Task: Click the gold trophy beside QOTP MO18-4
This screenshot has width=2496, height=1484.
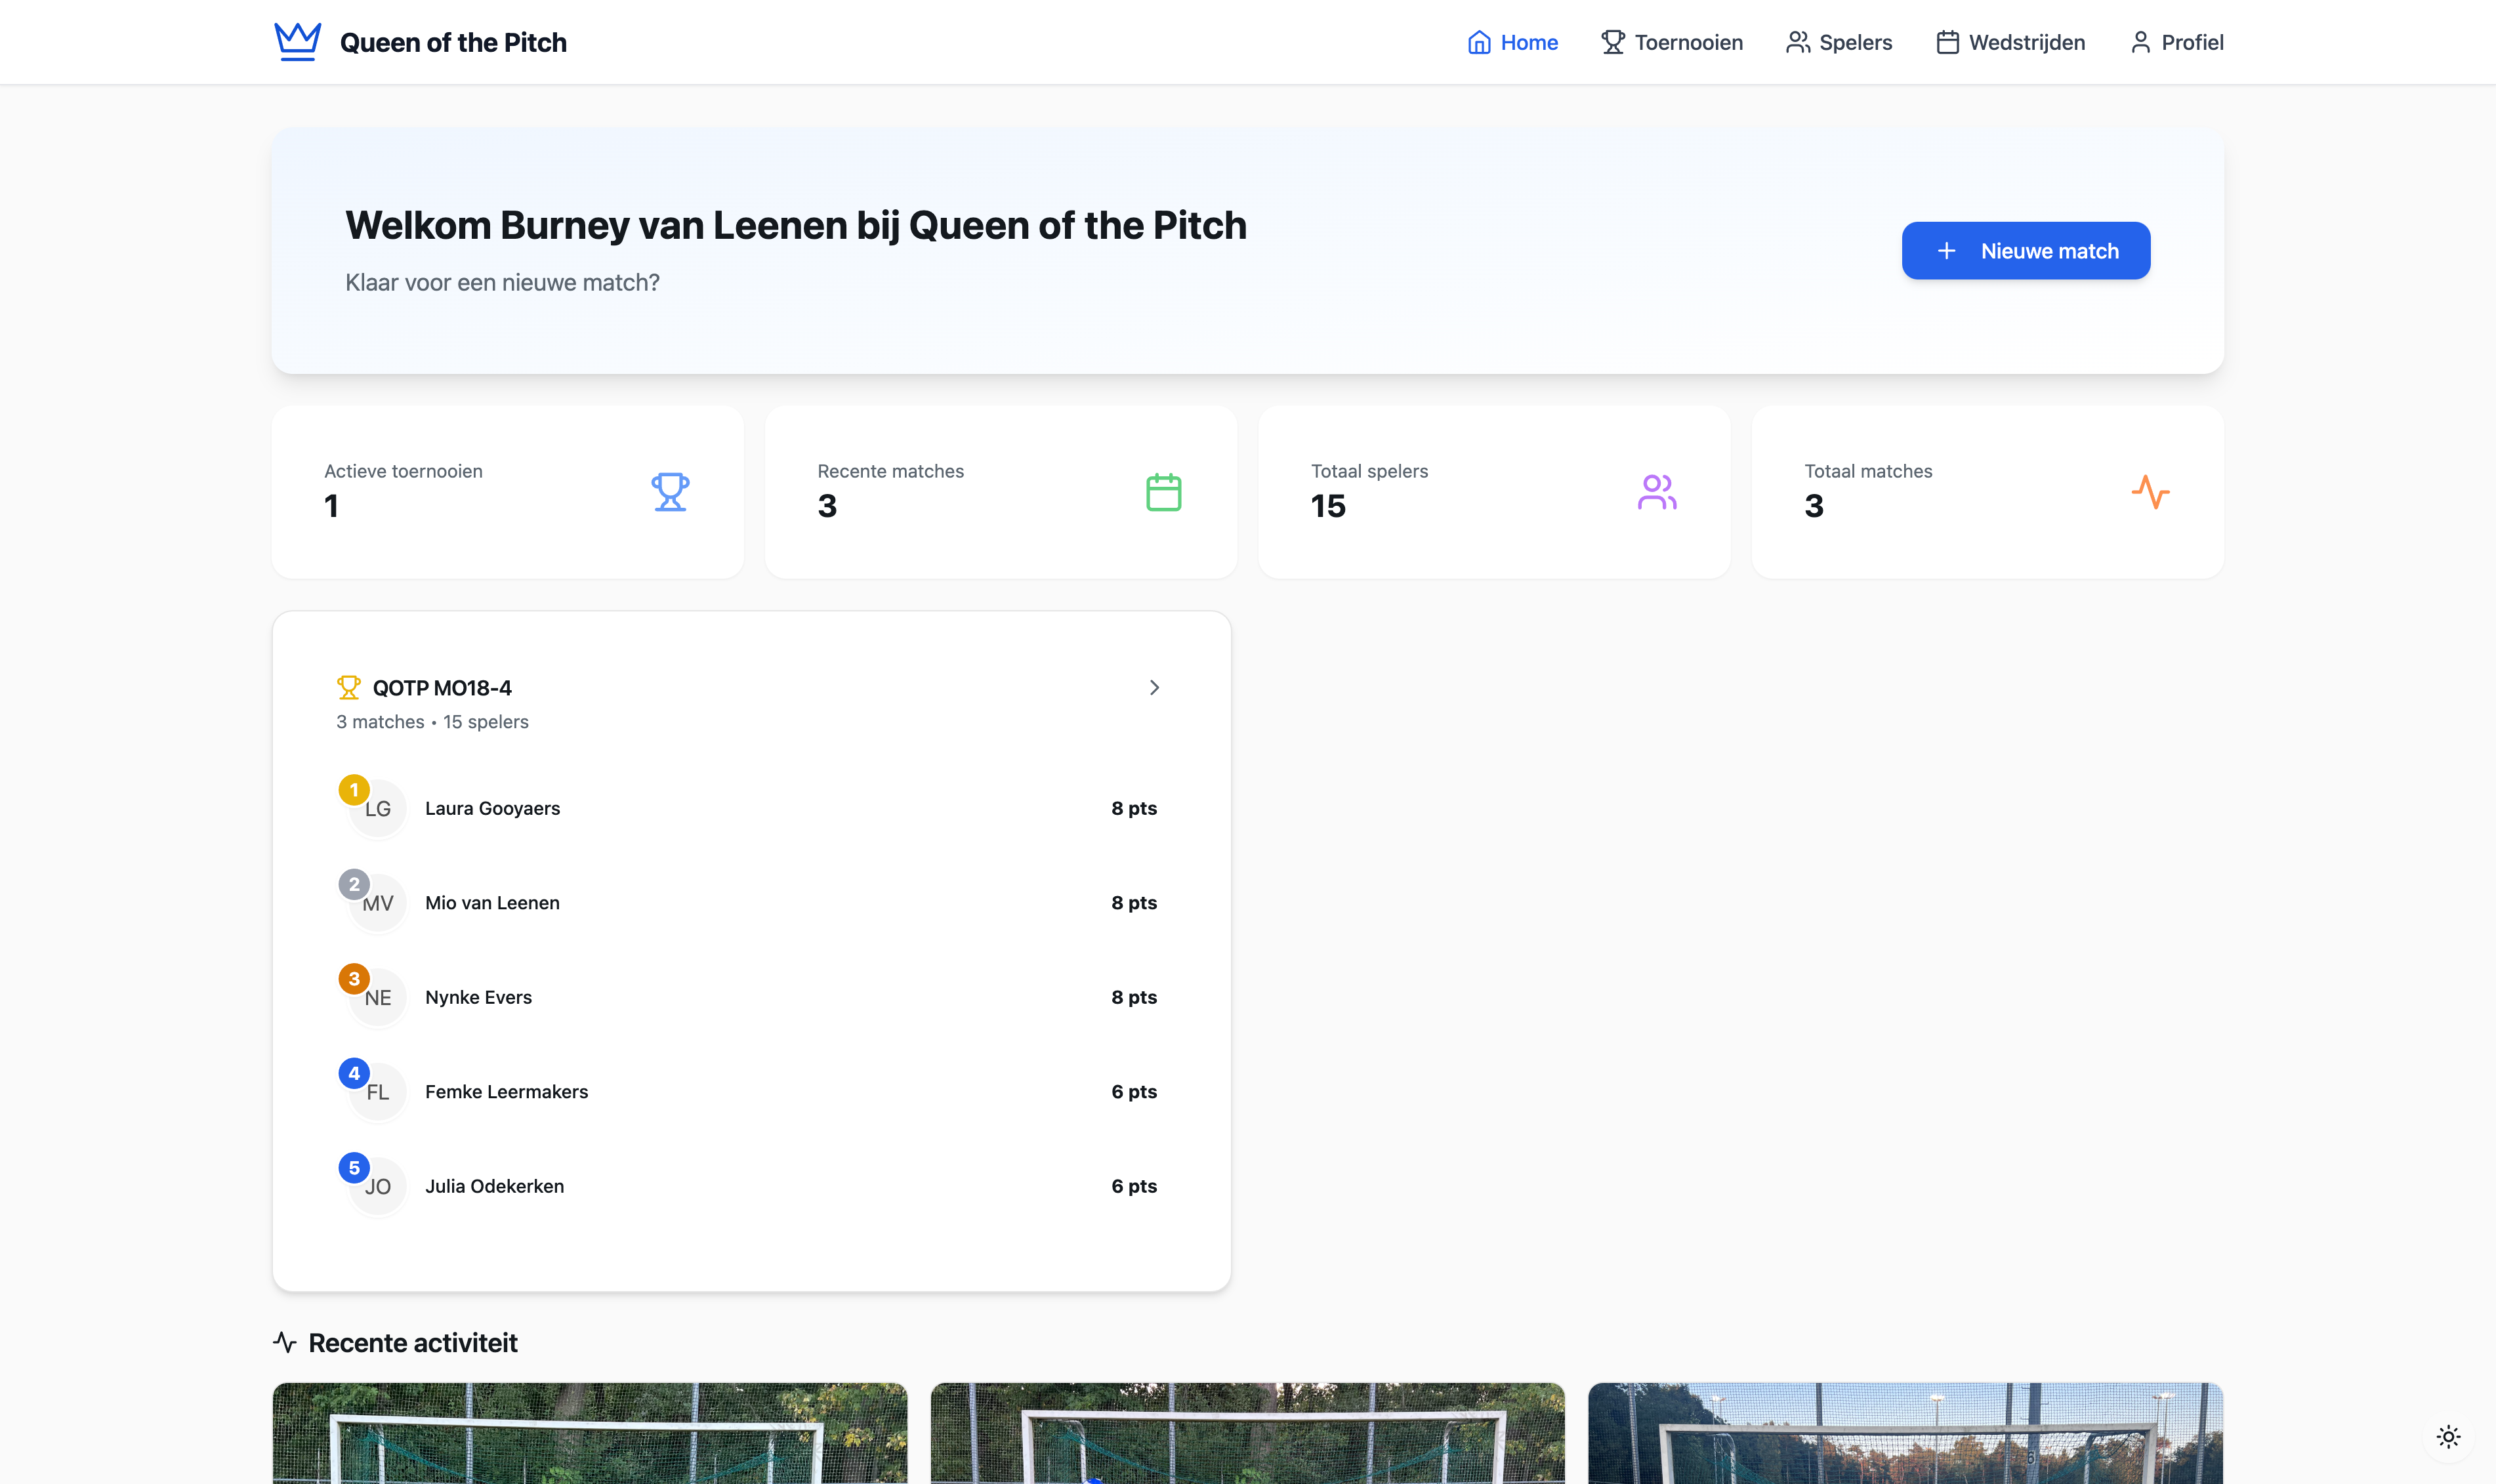Action: 348,687
